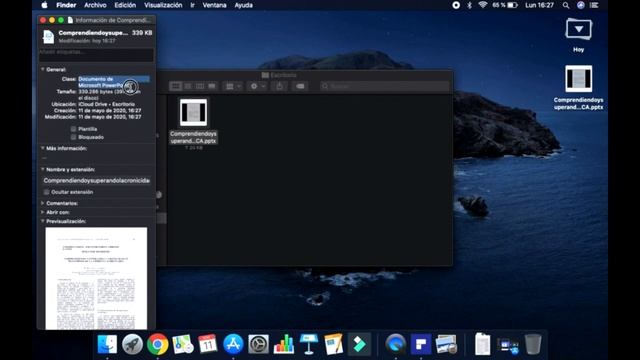This screenshot has width=640, height=360.
Task: Launch Launchpad rocket icon in Dock
Action: point(132,344)
